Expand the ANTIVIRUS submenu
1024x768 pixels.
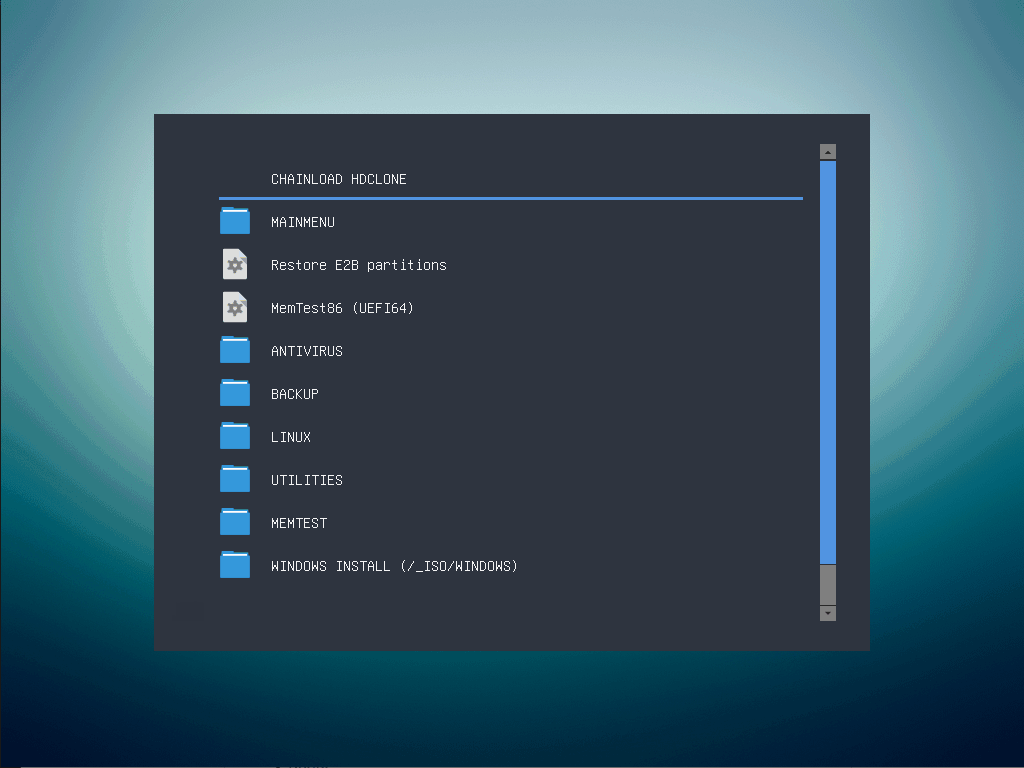[x=306, y=351]
